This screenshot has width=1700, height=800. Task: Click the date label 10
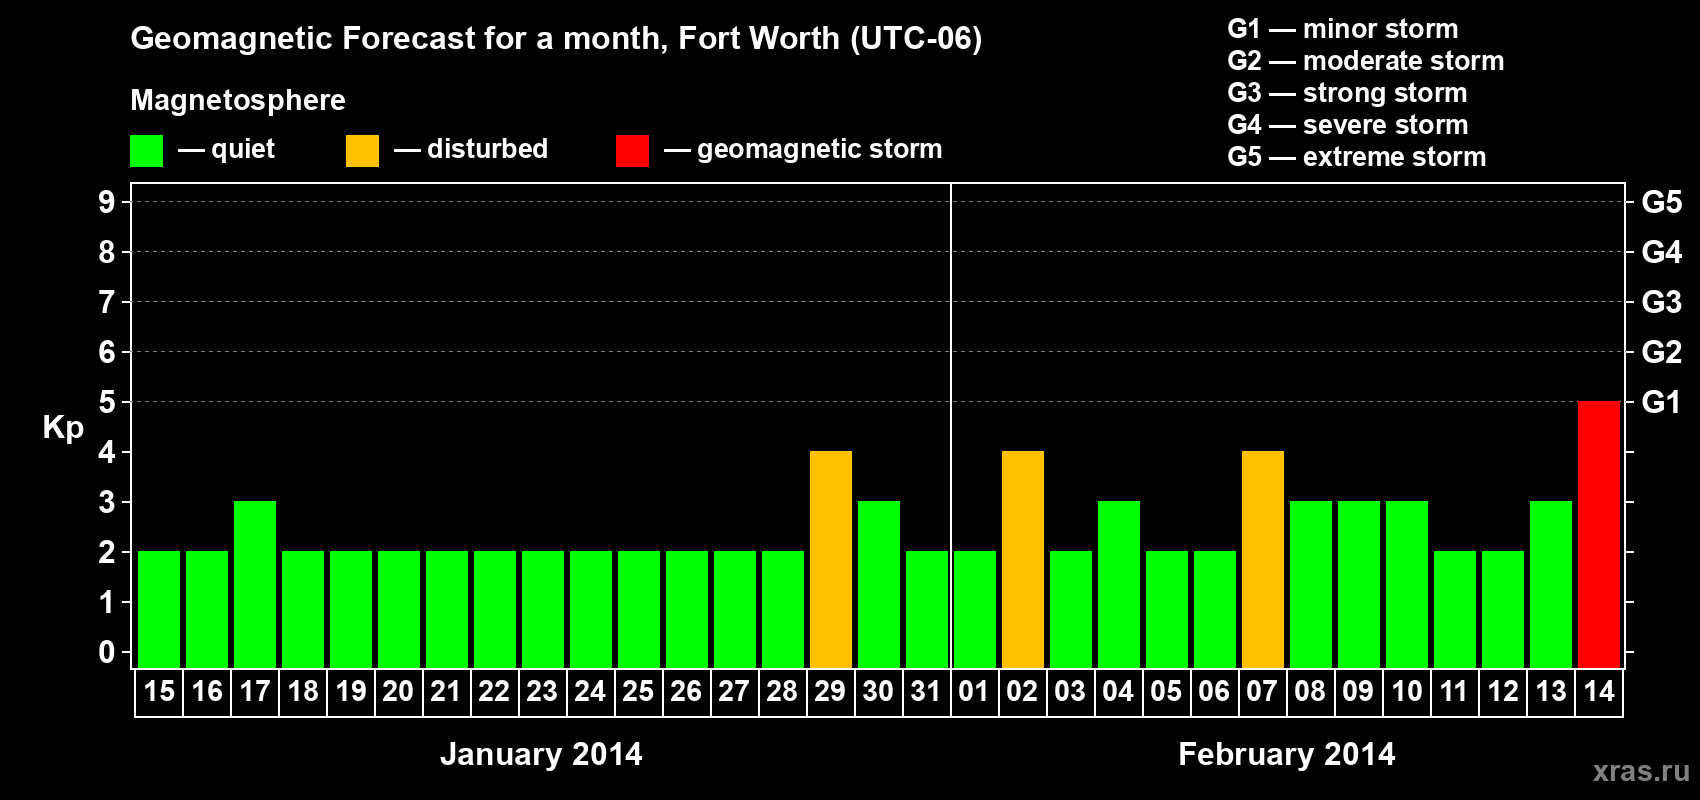1406,691
